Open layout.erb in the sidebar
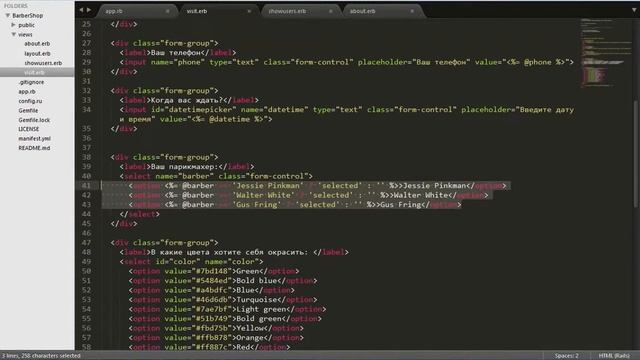 [x=37, y=53]
